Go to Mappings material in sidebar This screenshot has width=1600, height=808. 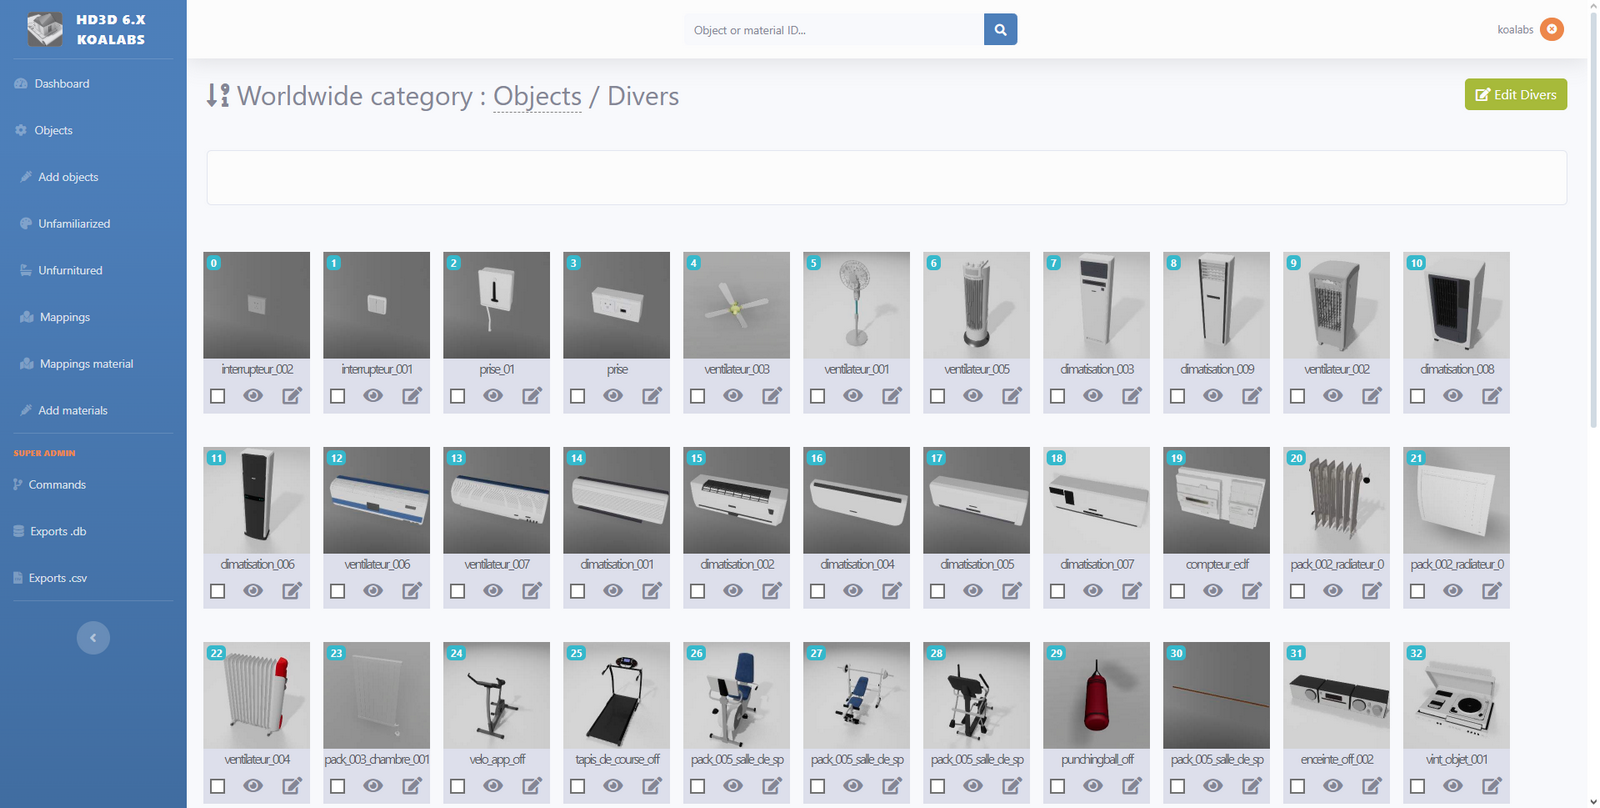(x=86, y=364)
